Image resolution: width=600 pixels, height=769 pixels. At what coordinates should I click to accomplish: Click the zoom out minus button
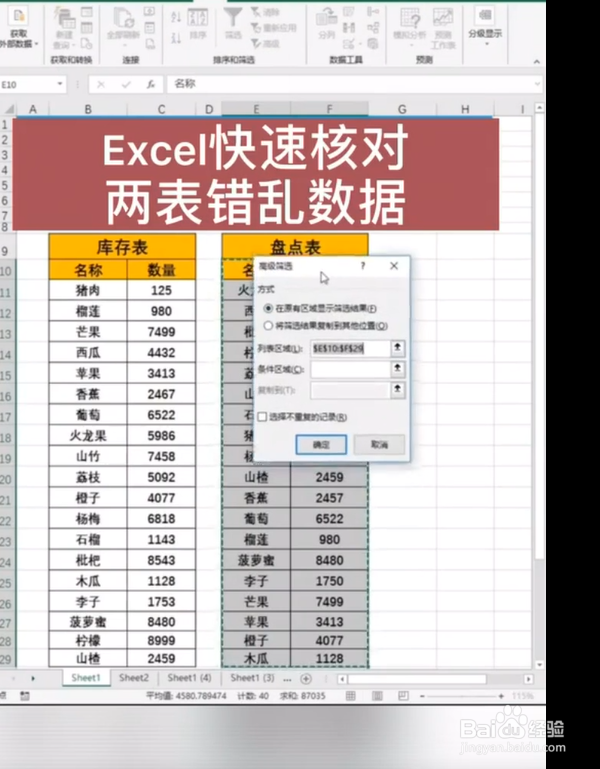click(422, 696)
